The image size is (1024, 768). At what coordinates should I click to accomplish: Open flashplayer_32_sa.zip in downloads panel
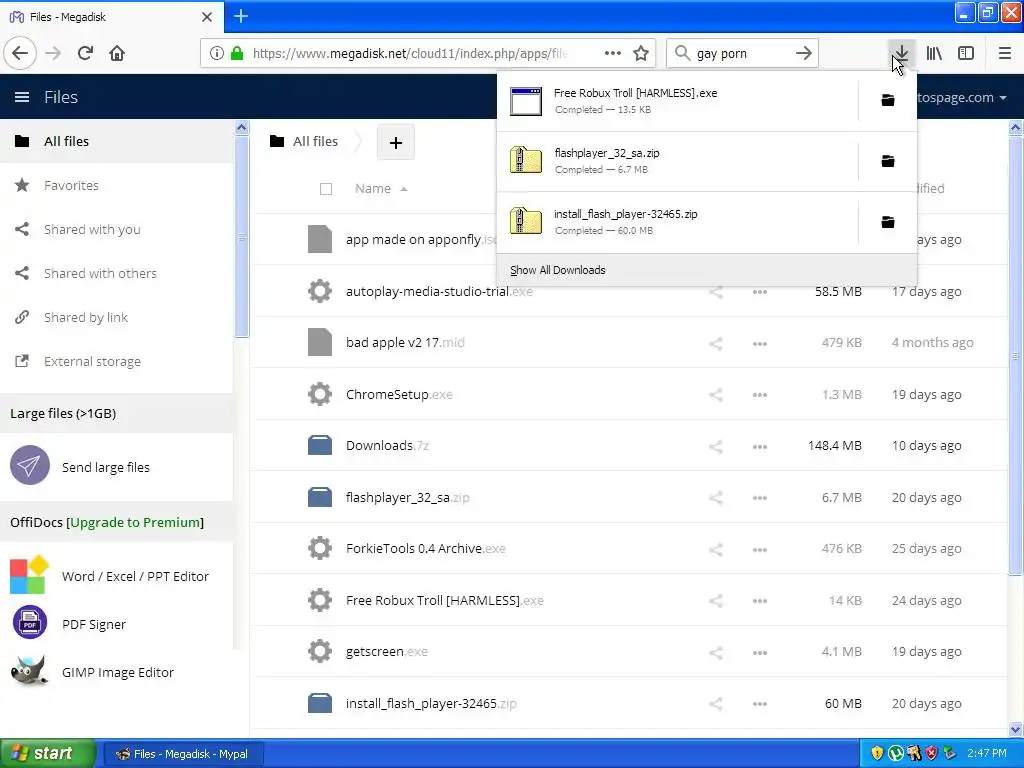click(x=677, y=161)
